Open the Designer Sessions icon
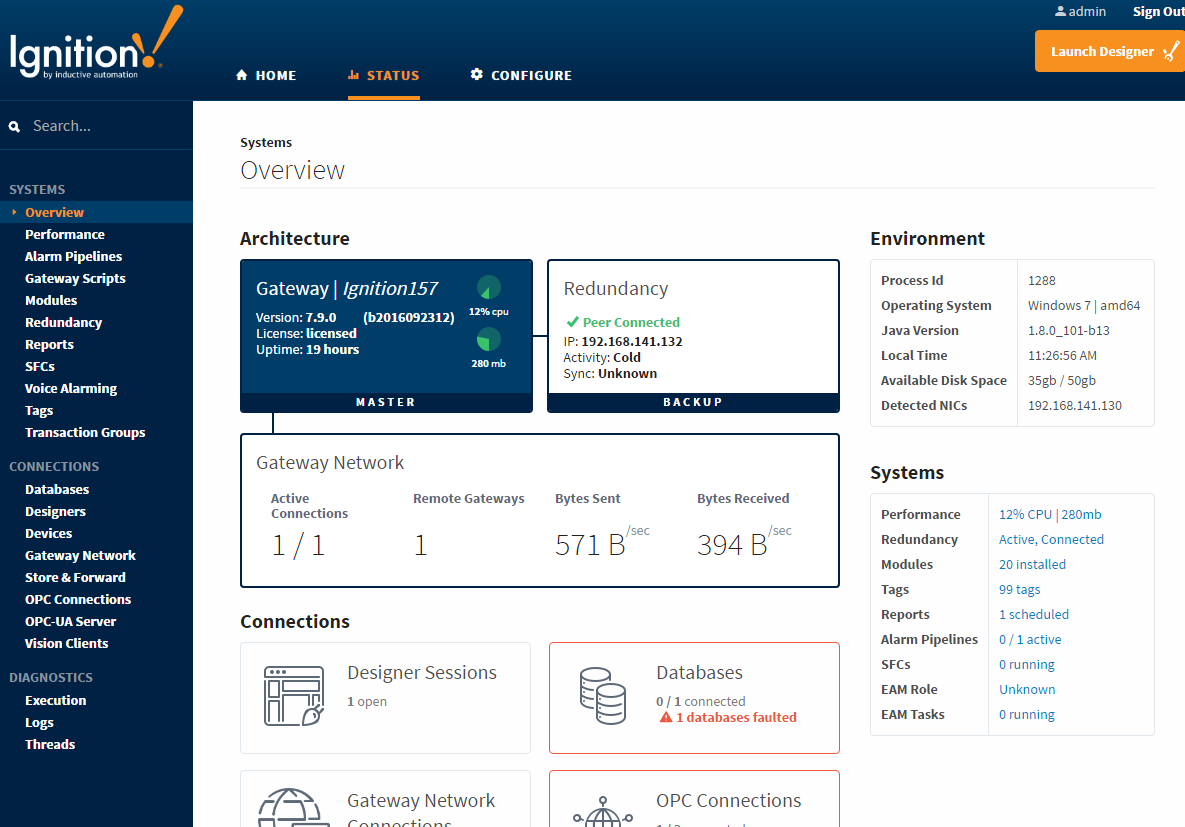The image size is (1185, 827). click(293, 695)
